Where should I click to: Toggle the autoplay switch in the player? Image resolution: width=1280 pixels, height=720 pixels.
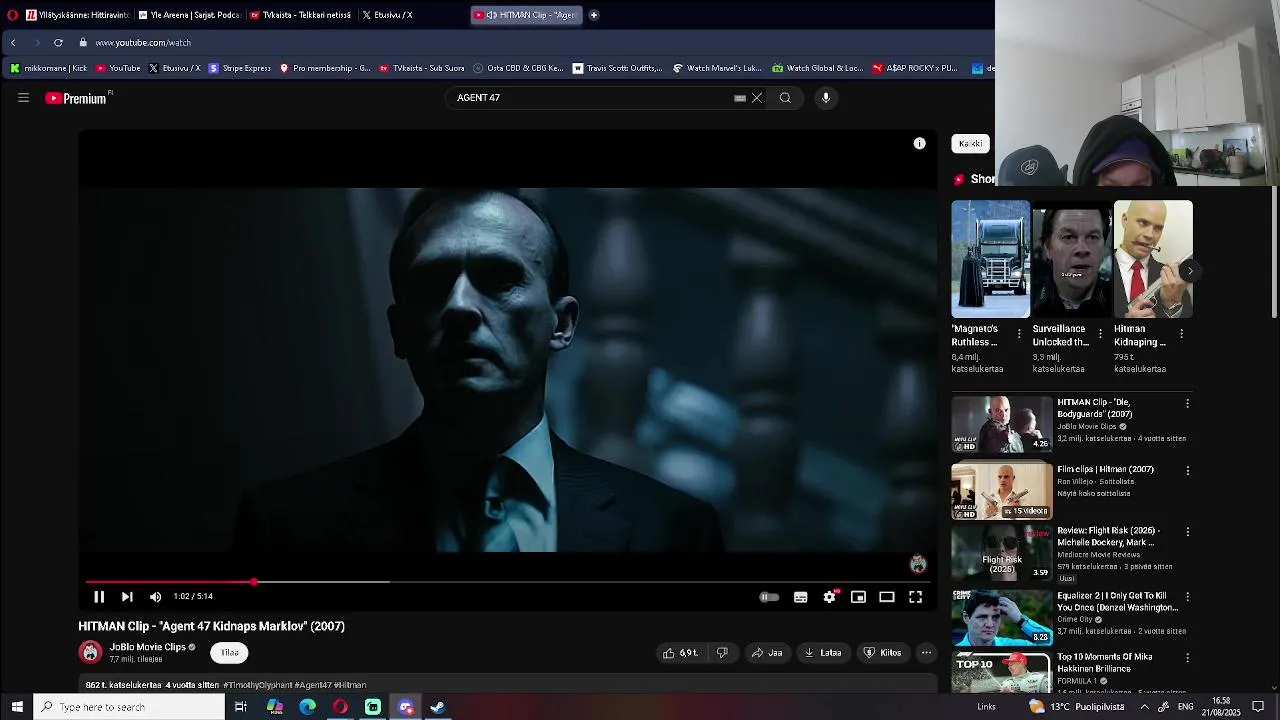(x=769, y=597)
